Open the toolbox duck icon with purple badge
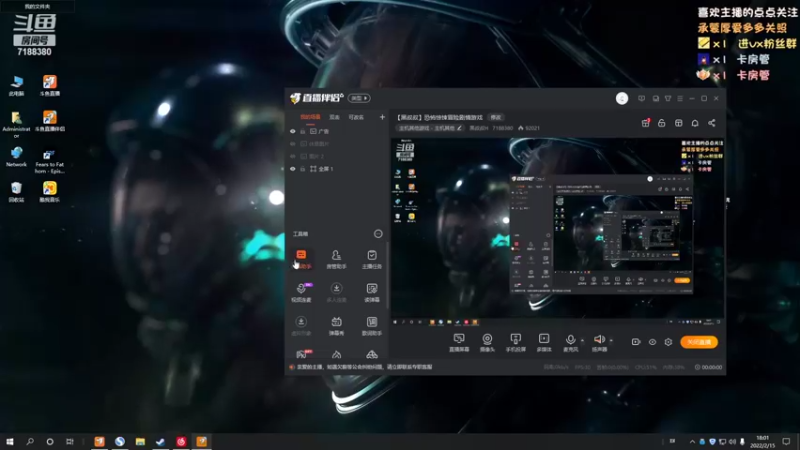The width and height of the screenshot is (800, 450). click(302, 292)
